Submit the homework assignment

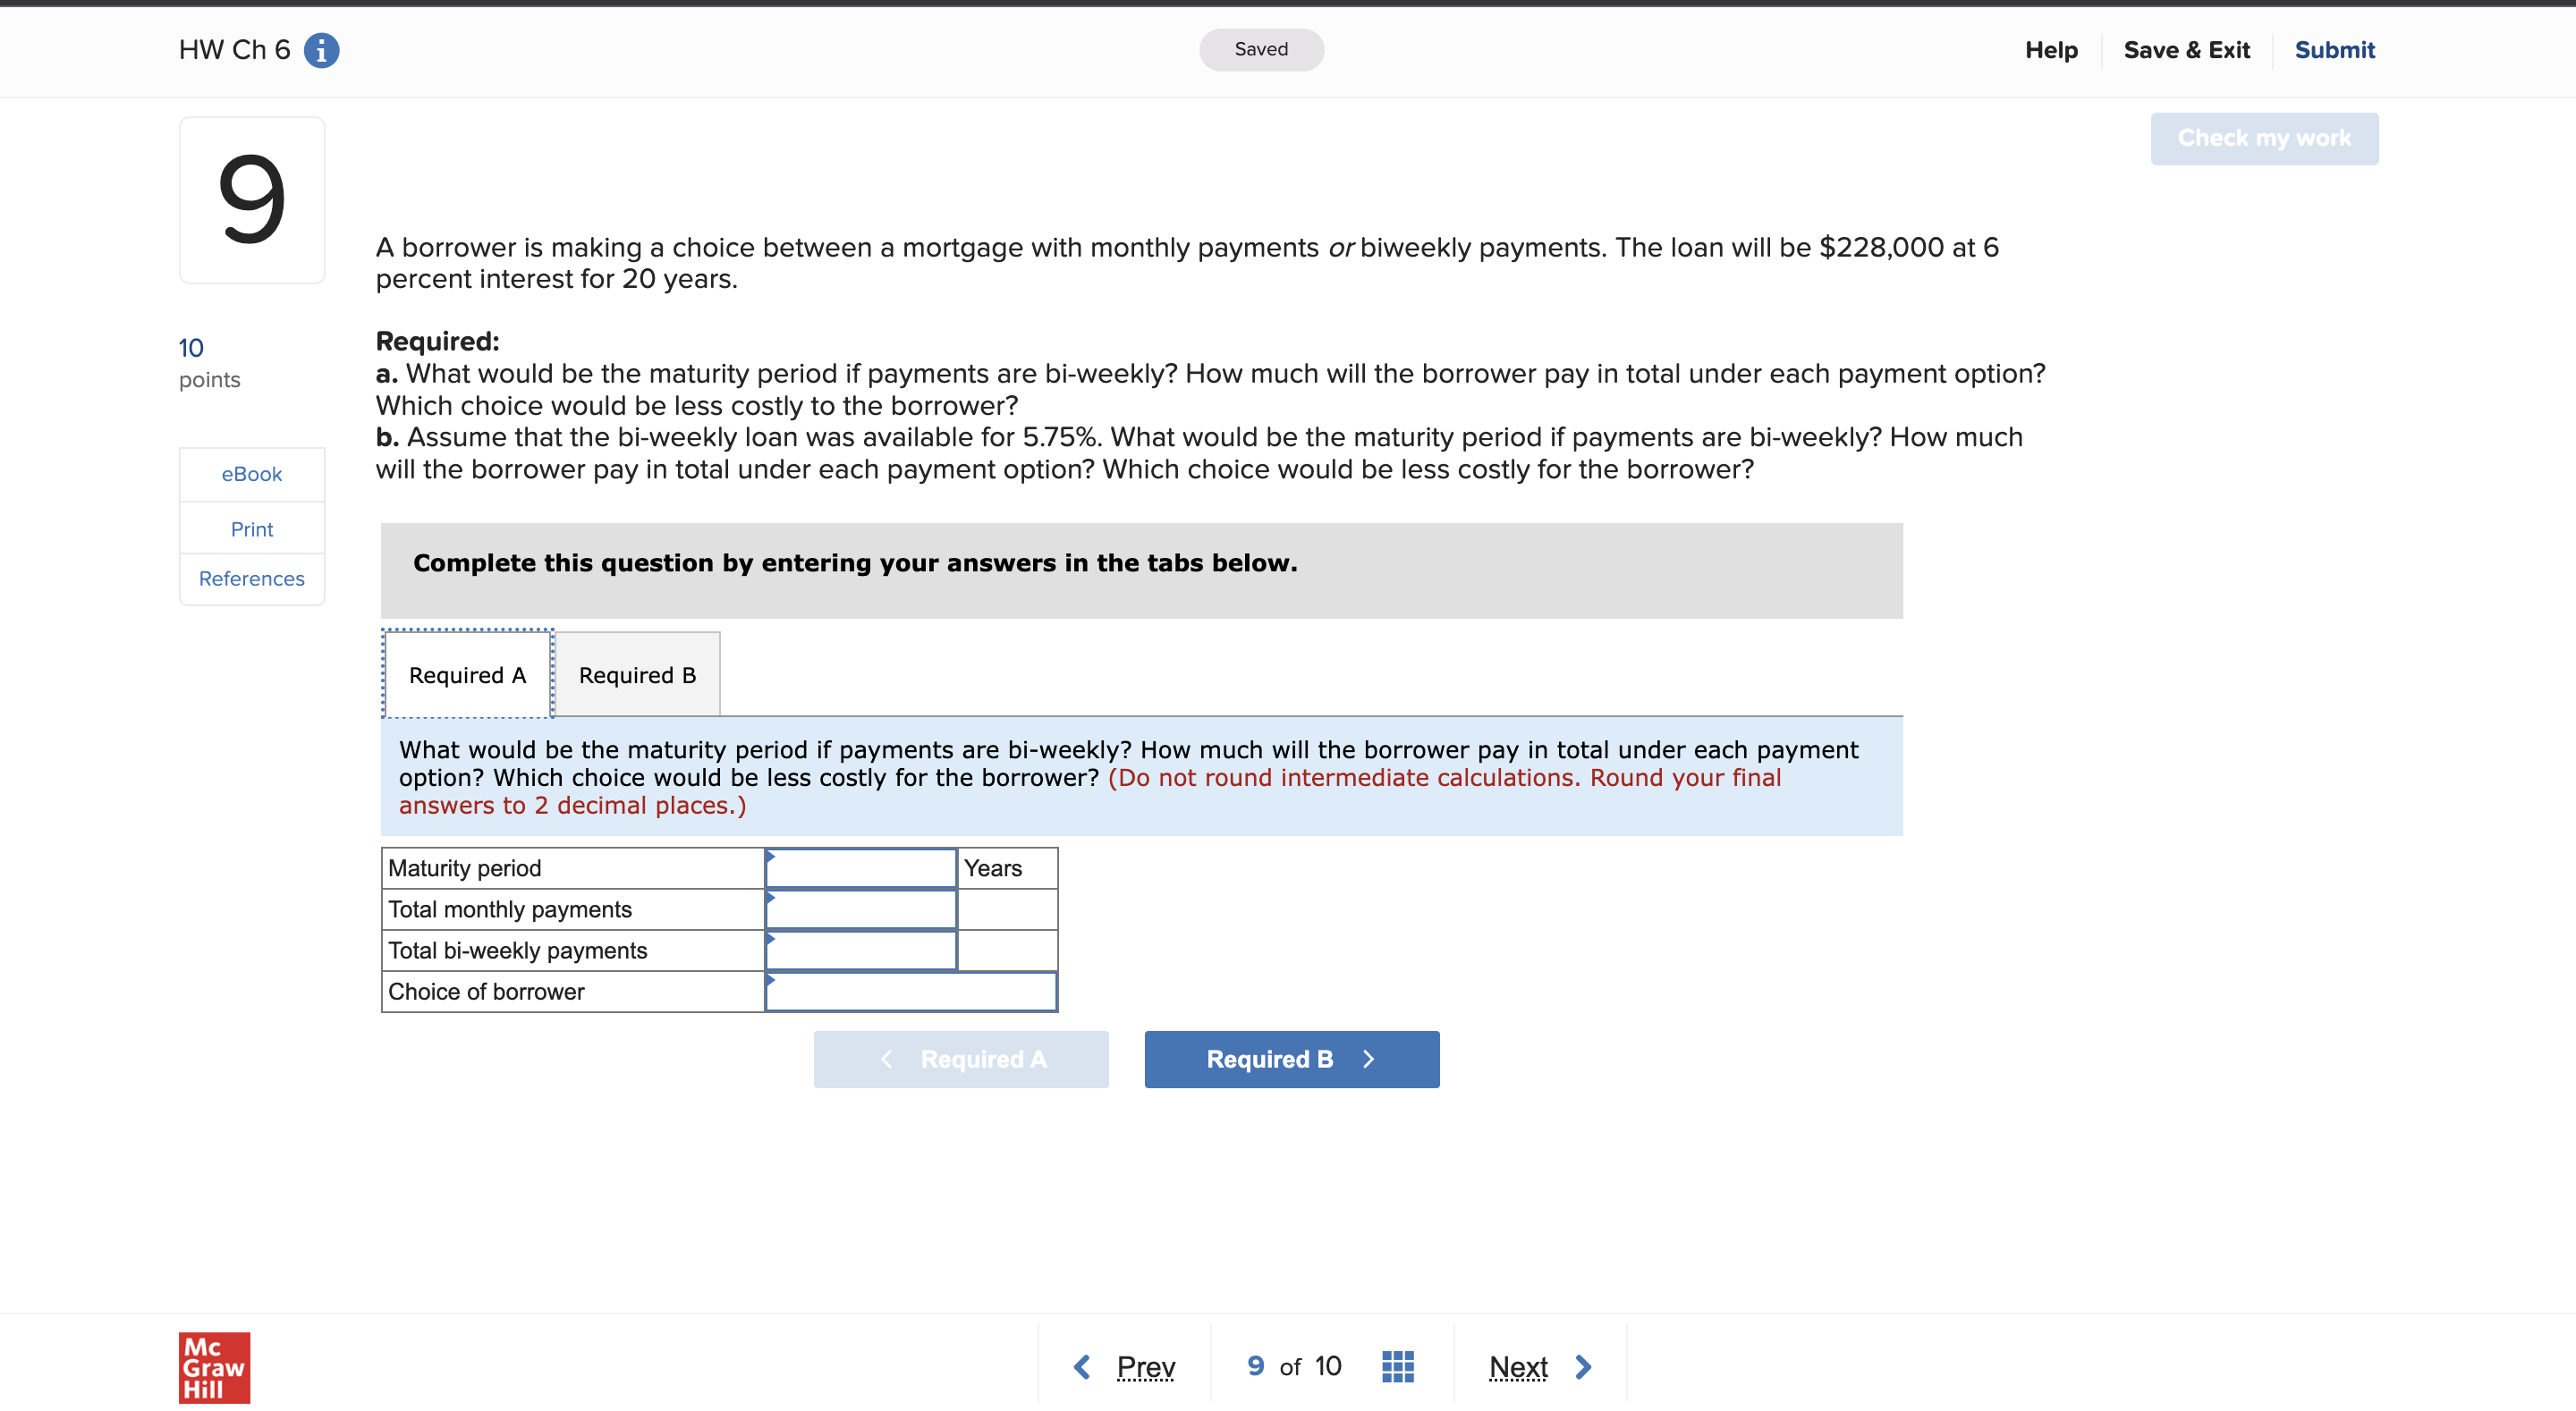point(2335,50)
